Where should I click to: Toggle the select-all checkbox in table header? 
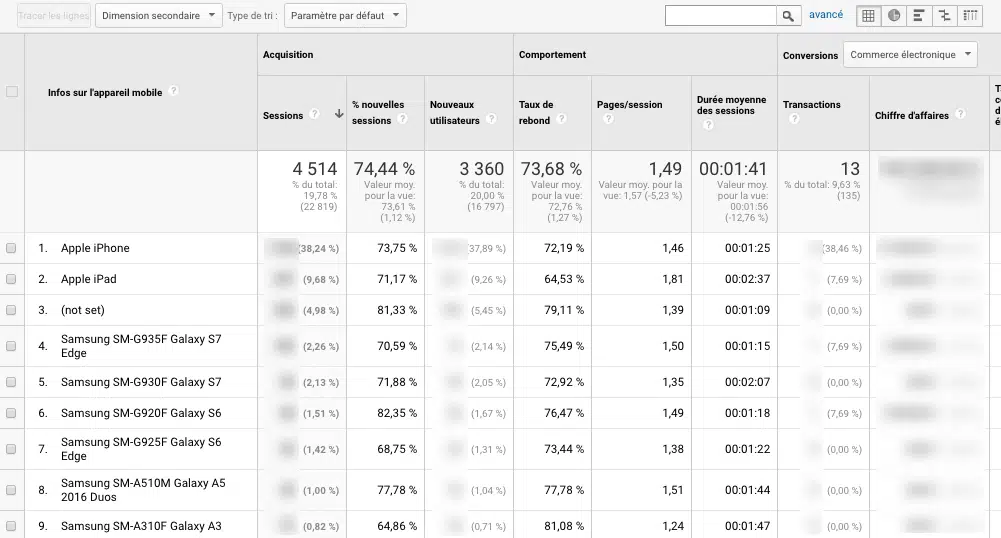pyautogui.click(x=12, y=92)
